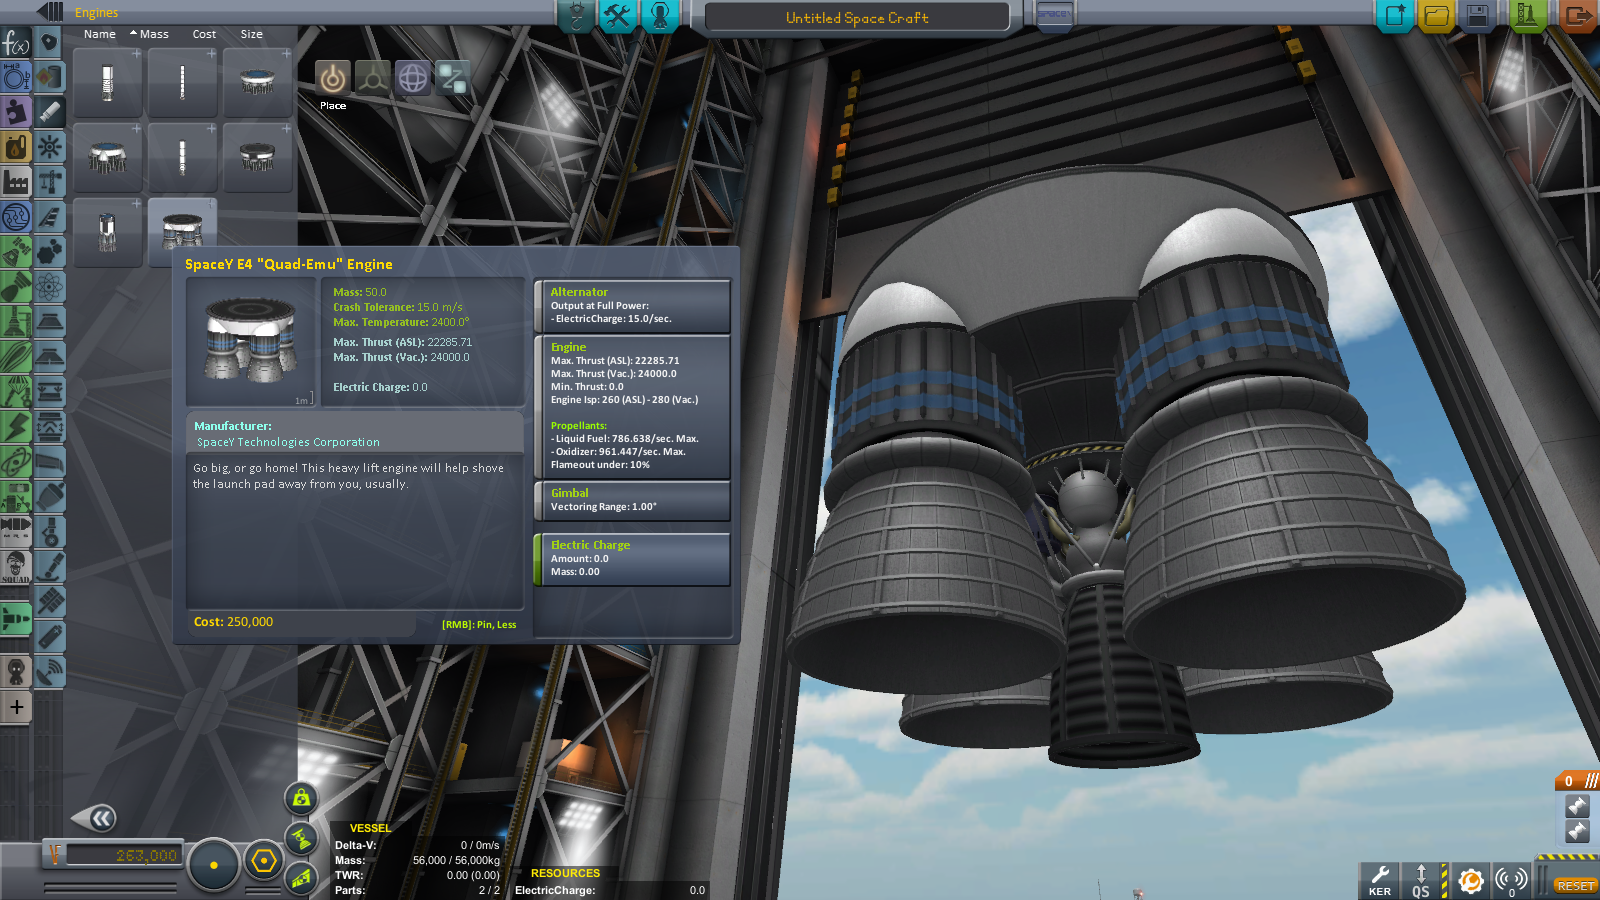Image resolution: width=1600 pixels, height=900 pixels.
Task: Add a custom category with plus icon
Action: coord(16,707)
